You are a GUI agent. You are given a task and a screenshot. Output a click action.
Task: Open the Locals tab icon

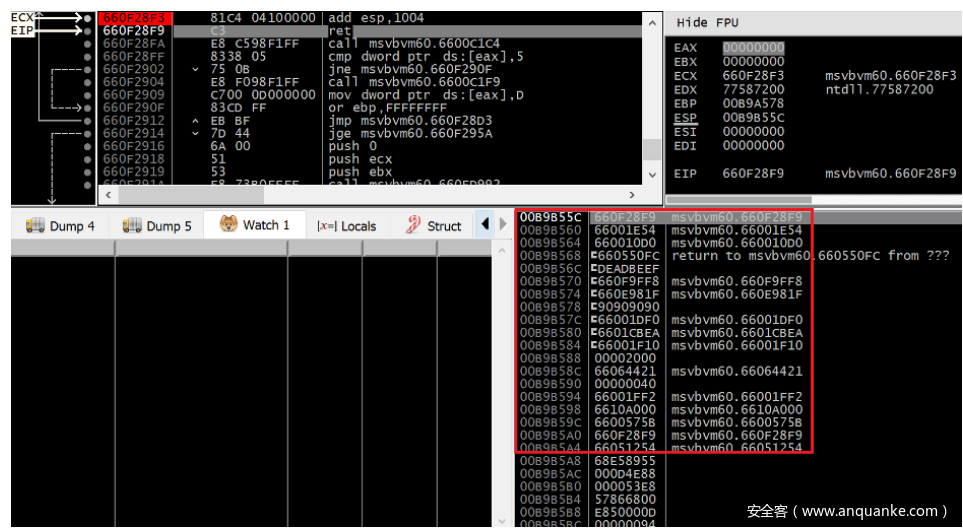(x=325, y=226)
